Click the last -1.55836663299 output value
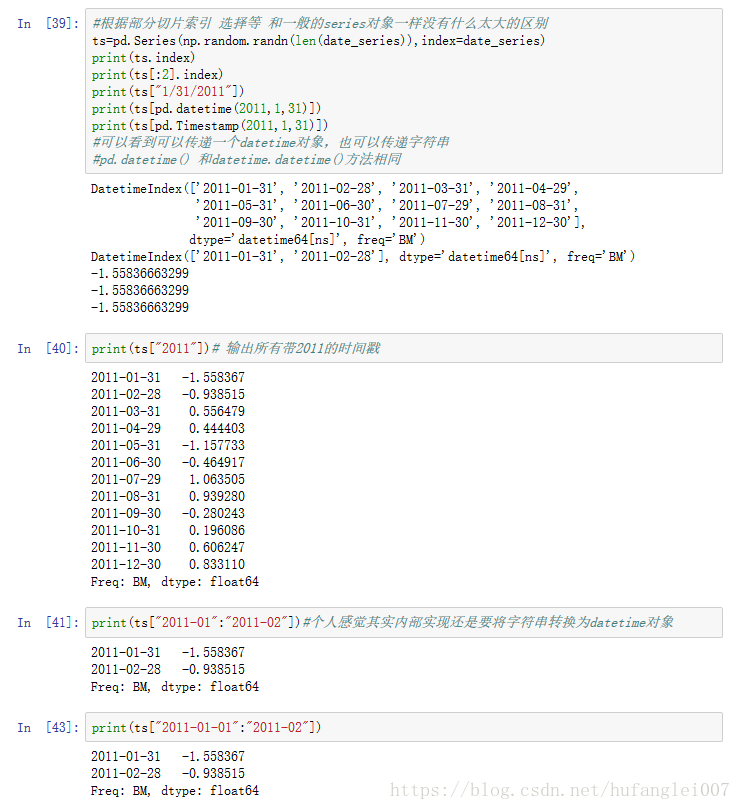Viewport: 741px width, 810px height. pyautogui.click(x=140, y=308)
